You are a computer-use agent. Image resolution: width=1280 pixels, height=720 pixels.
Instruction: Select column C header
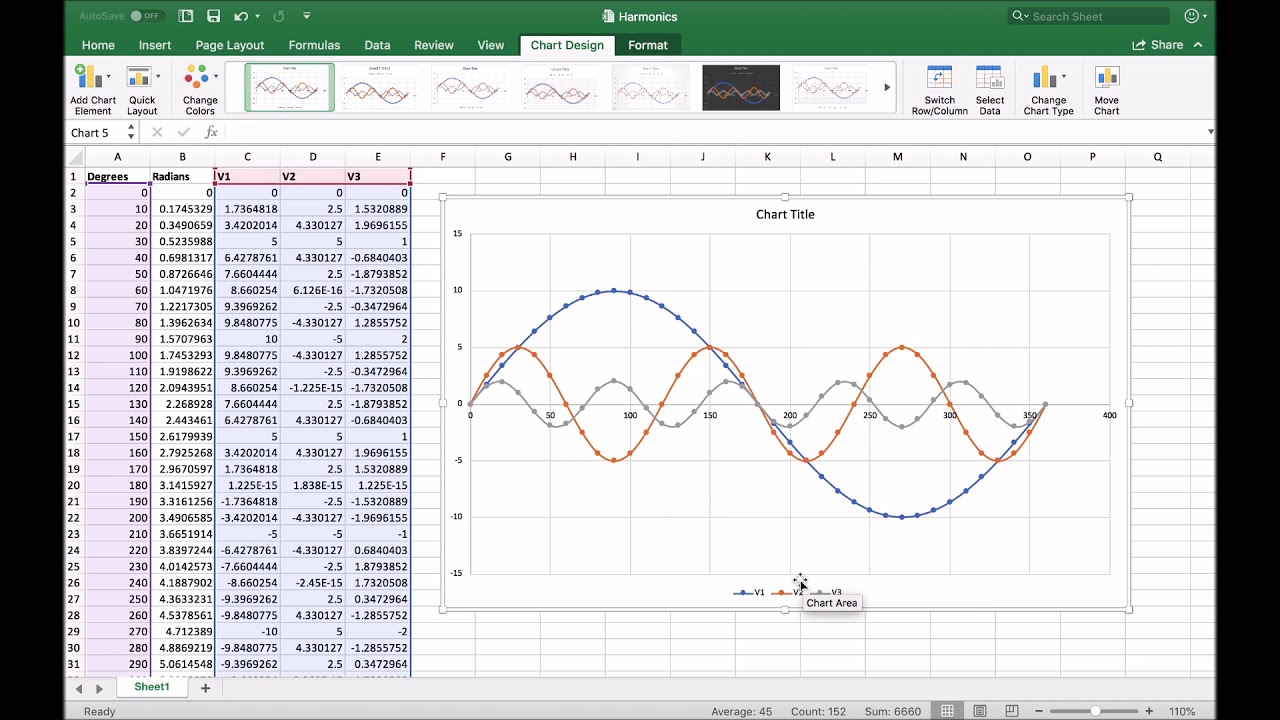(x=247, y=156)
